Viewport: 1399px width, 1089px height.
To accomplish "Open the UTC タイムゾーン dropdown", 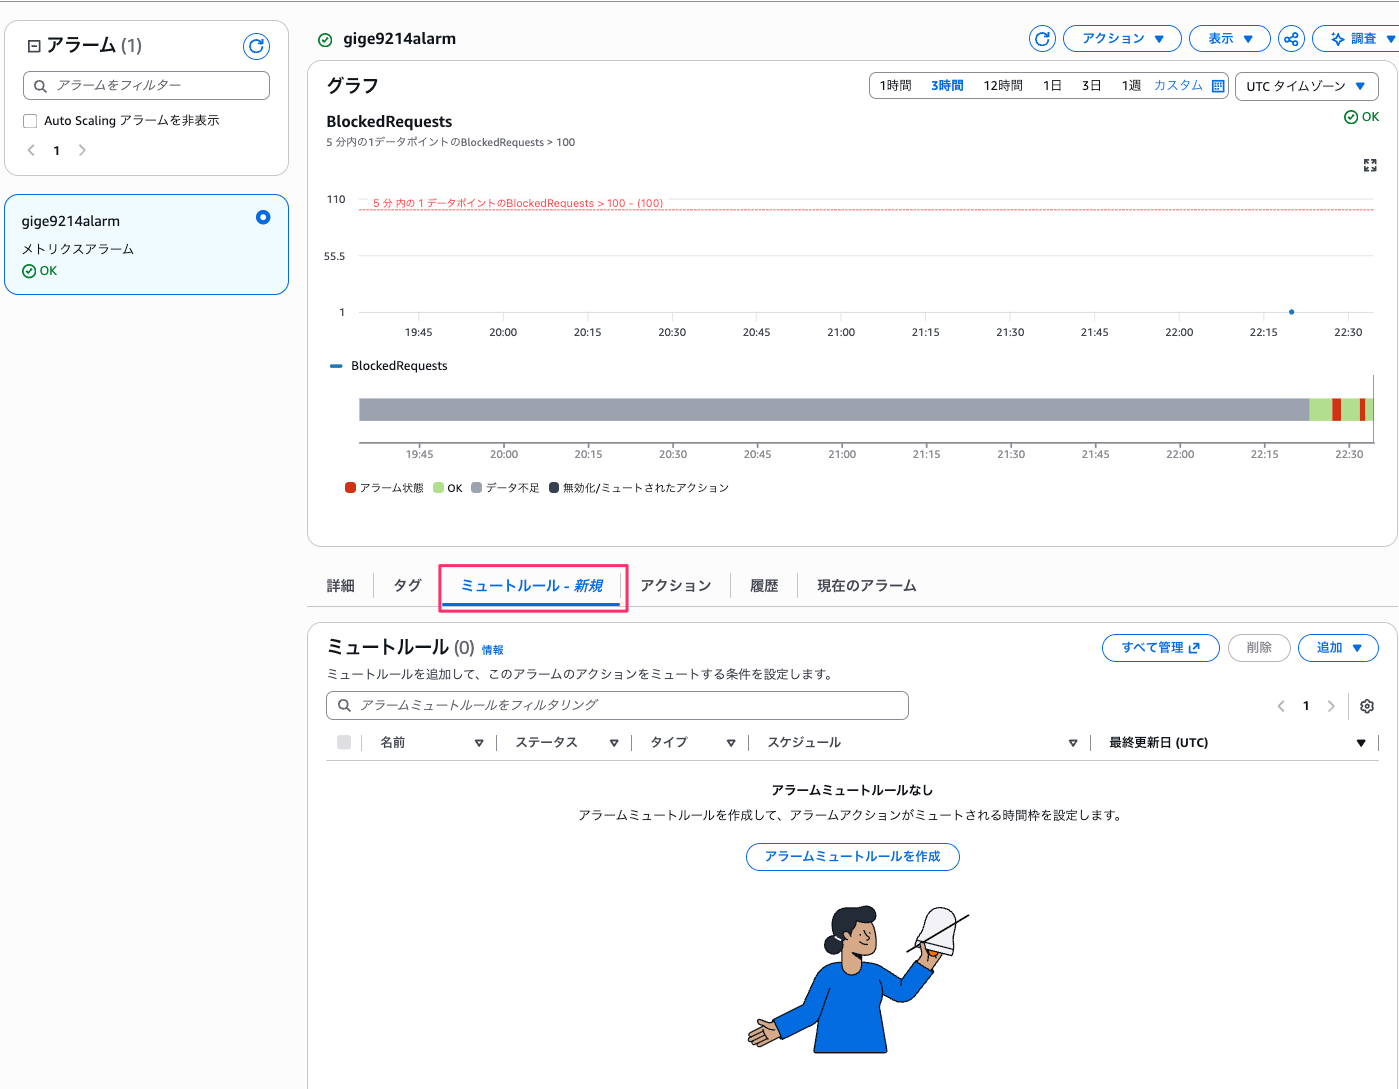I will (1306, 86).
